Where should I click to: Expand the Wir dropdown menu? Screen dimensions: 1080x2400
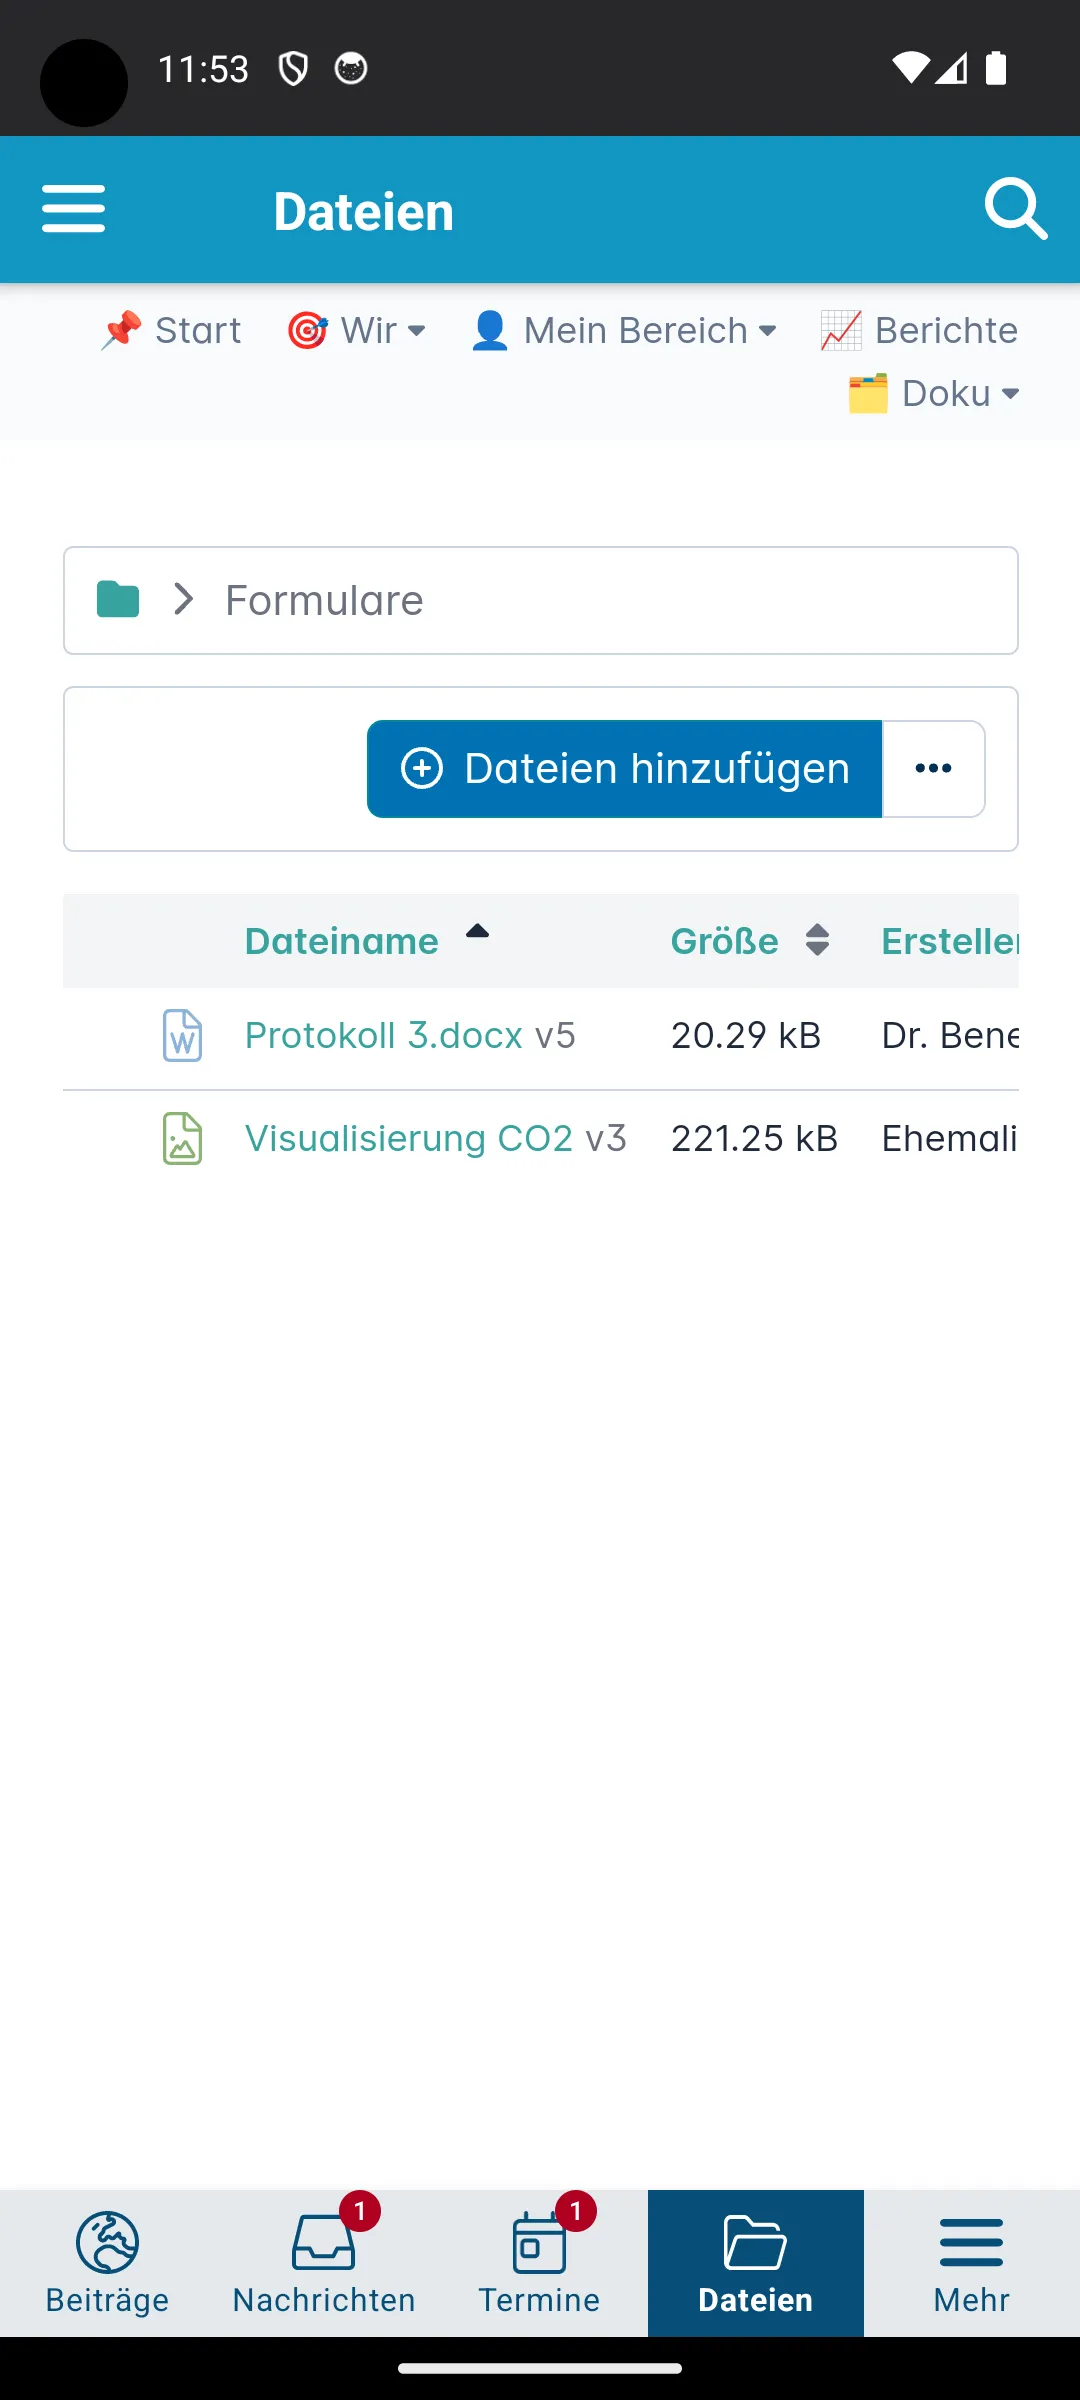(356, 330)
